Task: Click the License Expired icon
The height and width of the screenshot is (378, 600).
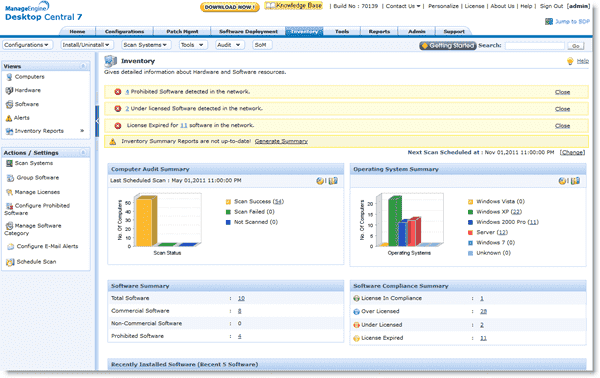Action: [x=356, y=339]
